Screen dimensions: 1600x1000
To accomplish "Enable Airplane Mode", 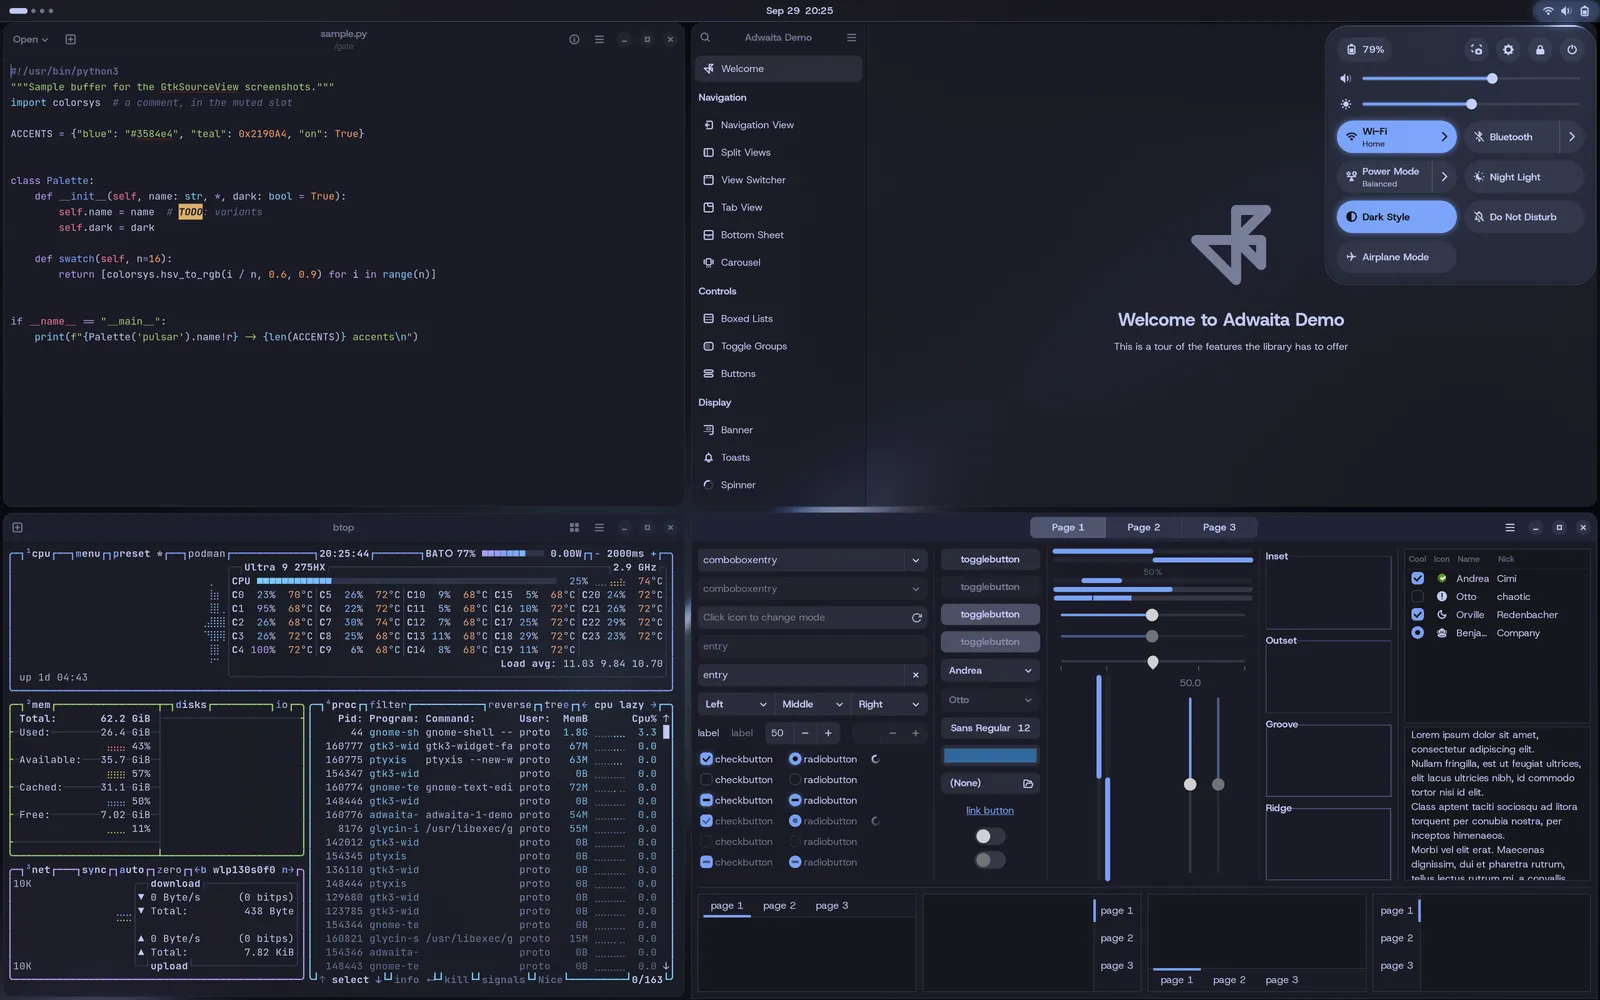I will coord(1396,257).
